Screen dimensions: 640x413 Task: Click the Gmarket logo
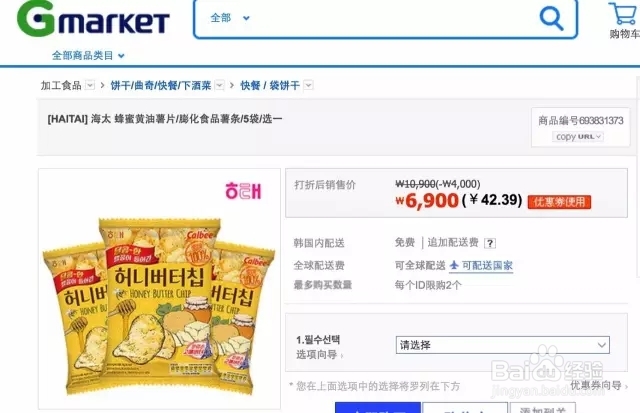tap(93, 19)
